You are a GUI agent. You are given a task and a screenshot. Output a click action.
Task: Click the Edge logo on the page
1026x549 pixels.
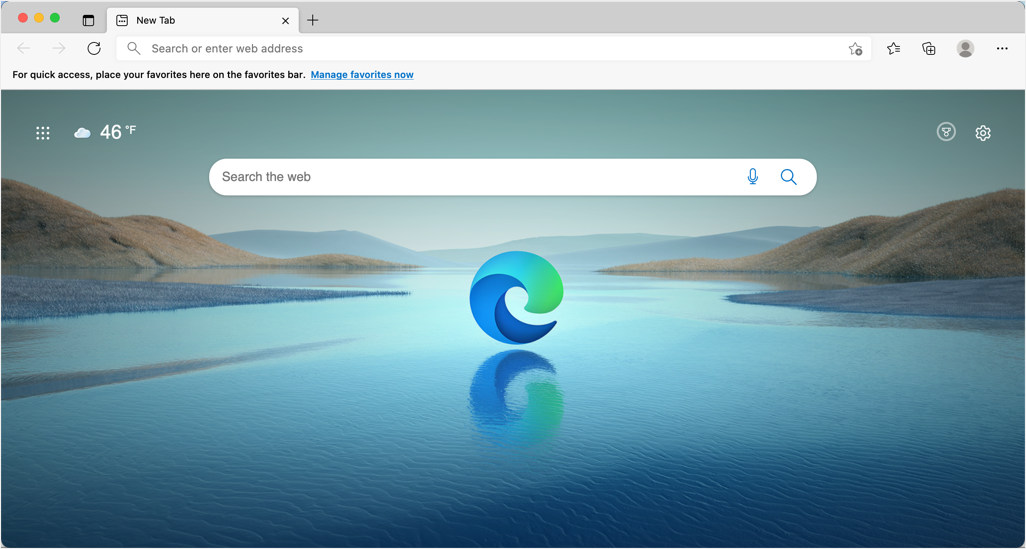tap(516, 297)
